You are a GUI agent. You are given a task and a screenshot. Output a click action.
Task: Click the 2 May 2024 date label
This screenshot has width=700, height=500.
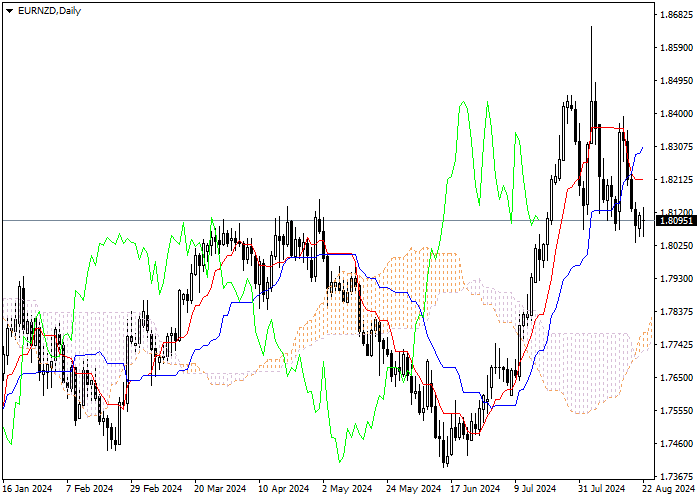[347, 489]
